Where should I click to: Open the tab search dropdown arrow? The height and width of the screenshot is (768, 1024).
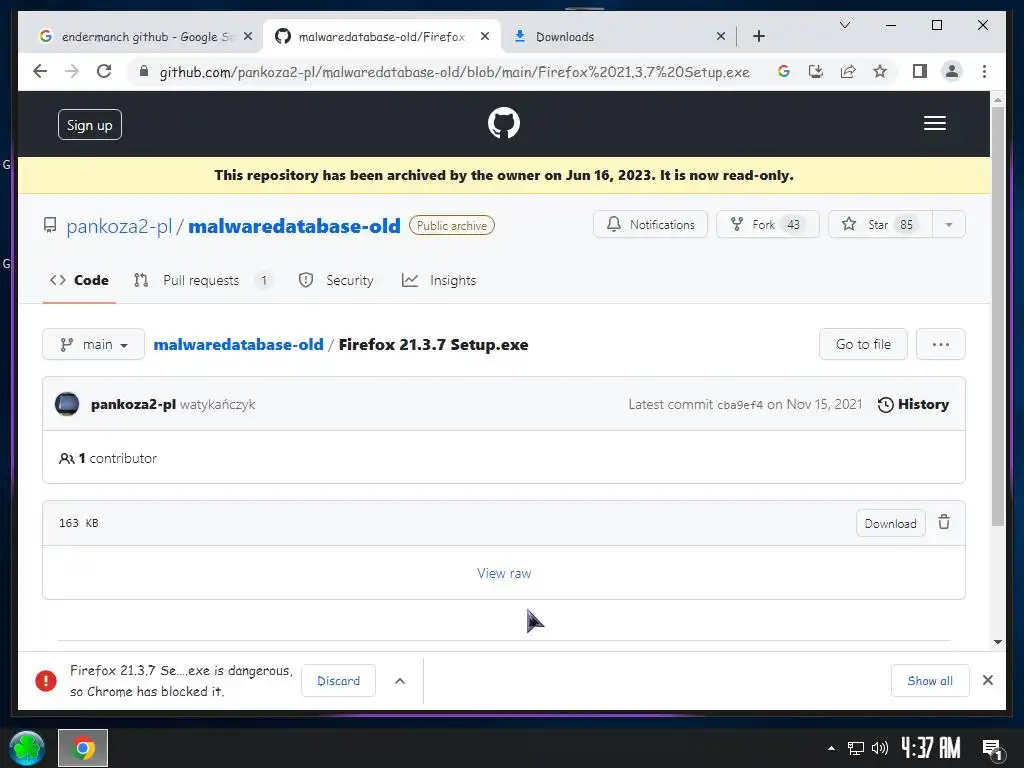point(844,25)
